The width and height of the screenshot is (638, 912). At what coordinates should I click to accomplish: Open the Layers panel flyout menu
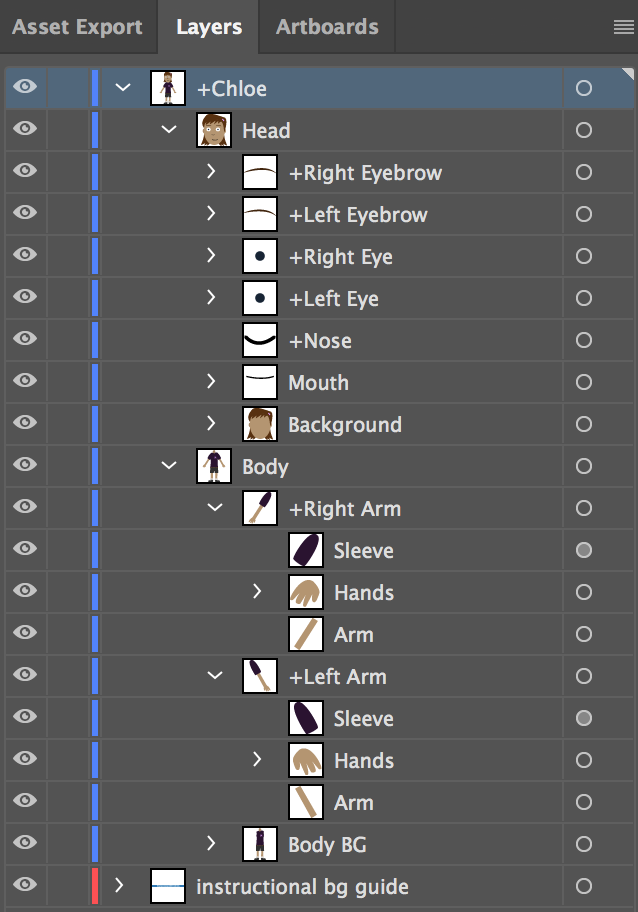619,27
